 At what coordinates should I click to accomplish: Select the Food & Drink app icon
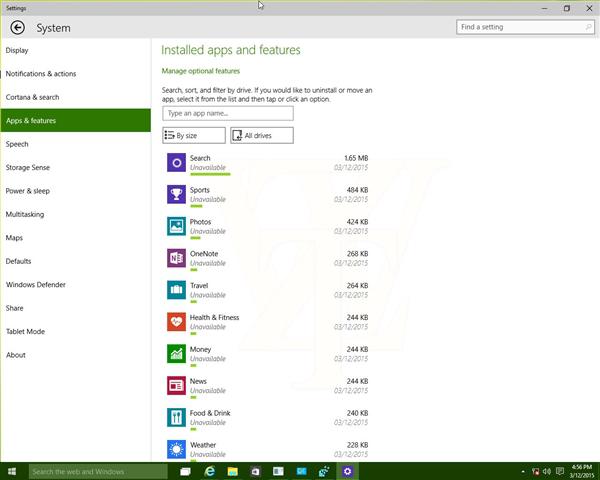175,417
